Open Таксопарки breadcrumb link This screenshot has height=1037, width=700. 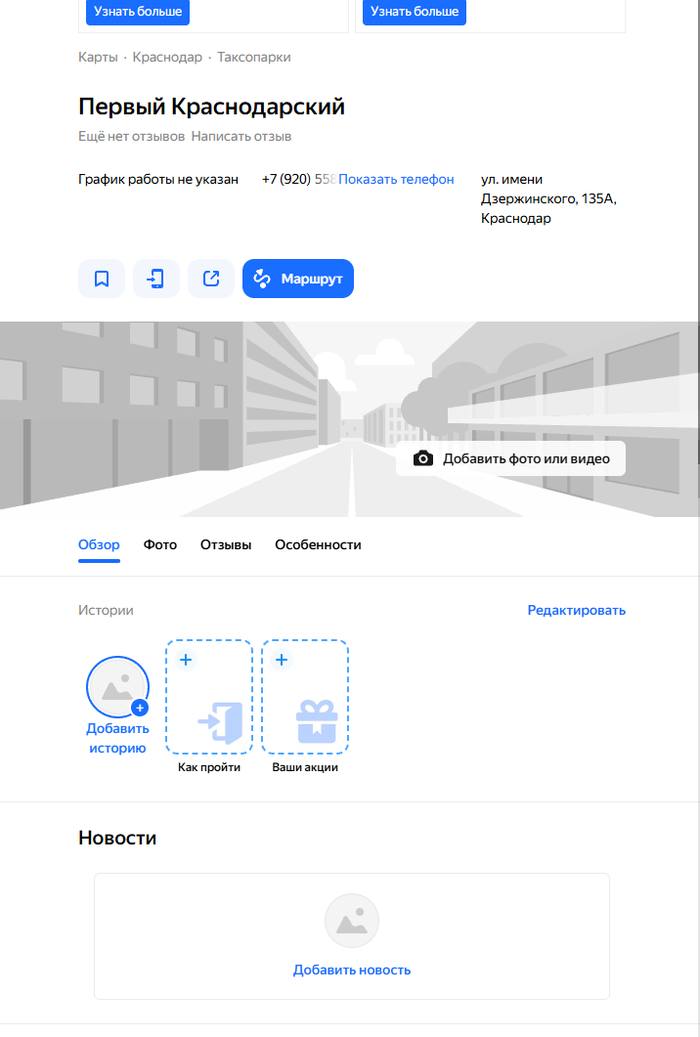coord(254,57)
